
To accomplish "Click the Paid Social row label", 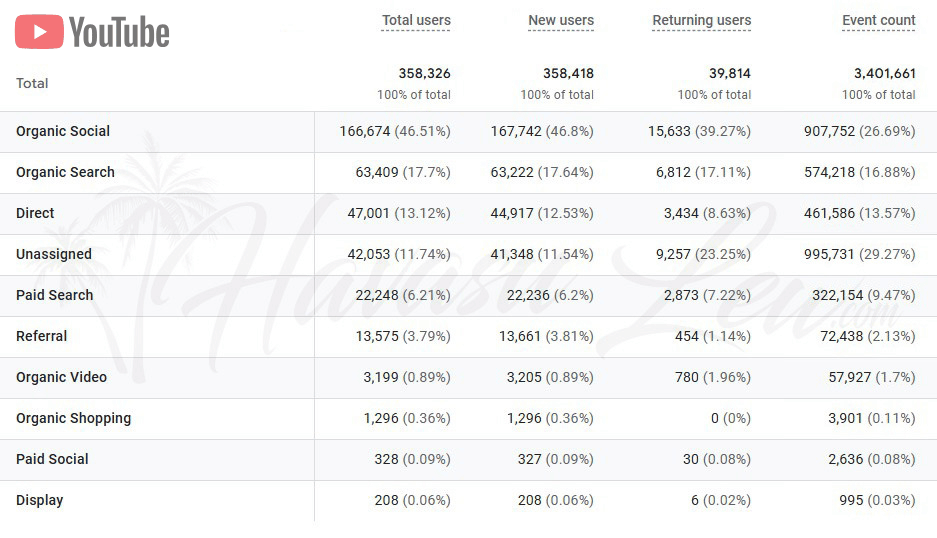I will tap(52, 459).
